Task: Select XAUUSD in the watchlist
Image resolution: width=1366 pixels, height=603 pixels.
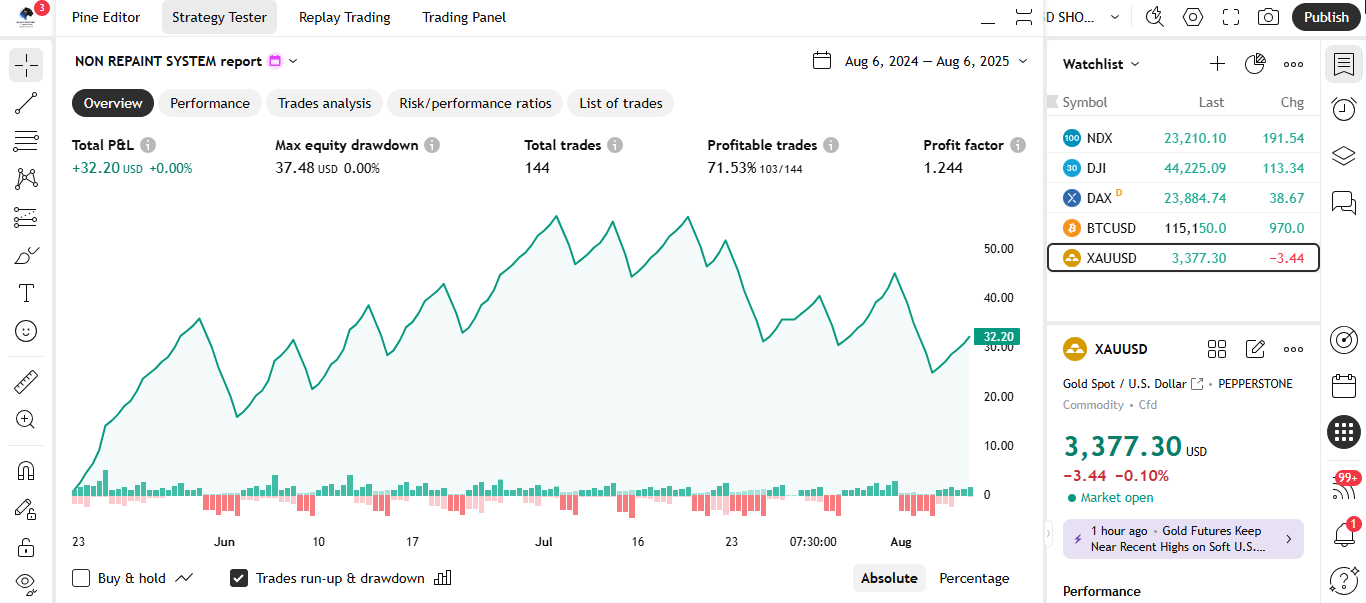Action: coord(1112,257)
